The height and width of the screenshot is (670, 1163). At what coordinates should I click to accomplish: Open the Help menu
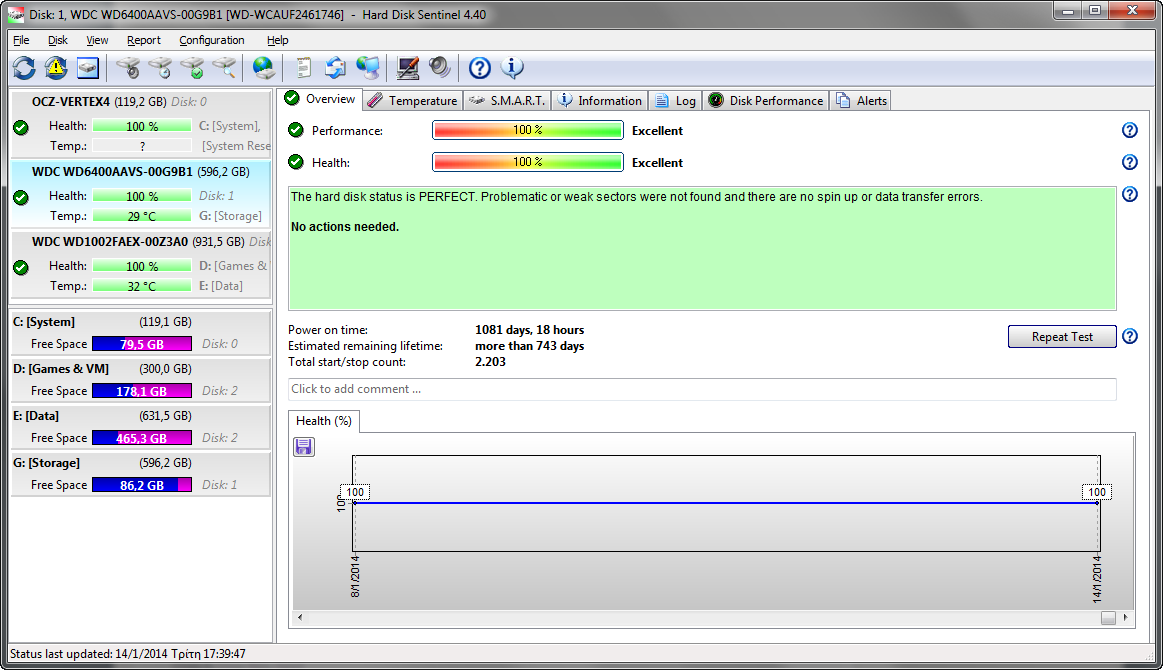click(277, 40)
